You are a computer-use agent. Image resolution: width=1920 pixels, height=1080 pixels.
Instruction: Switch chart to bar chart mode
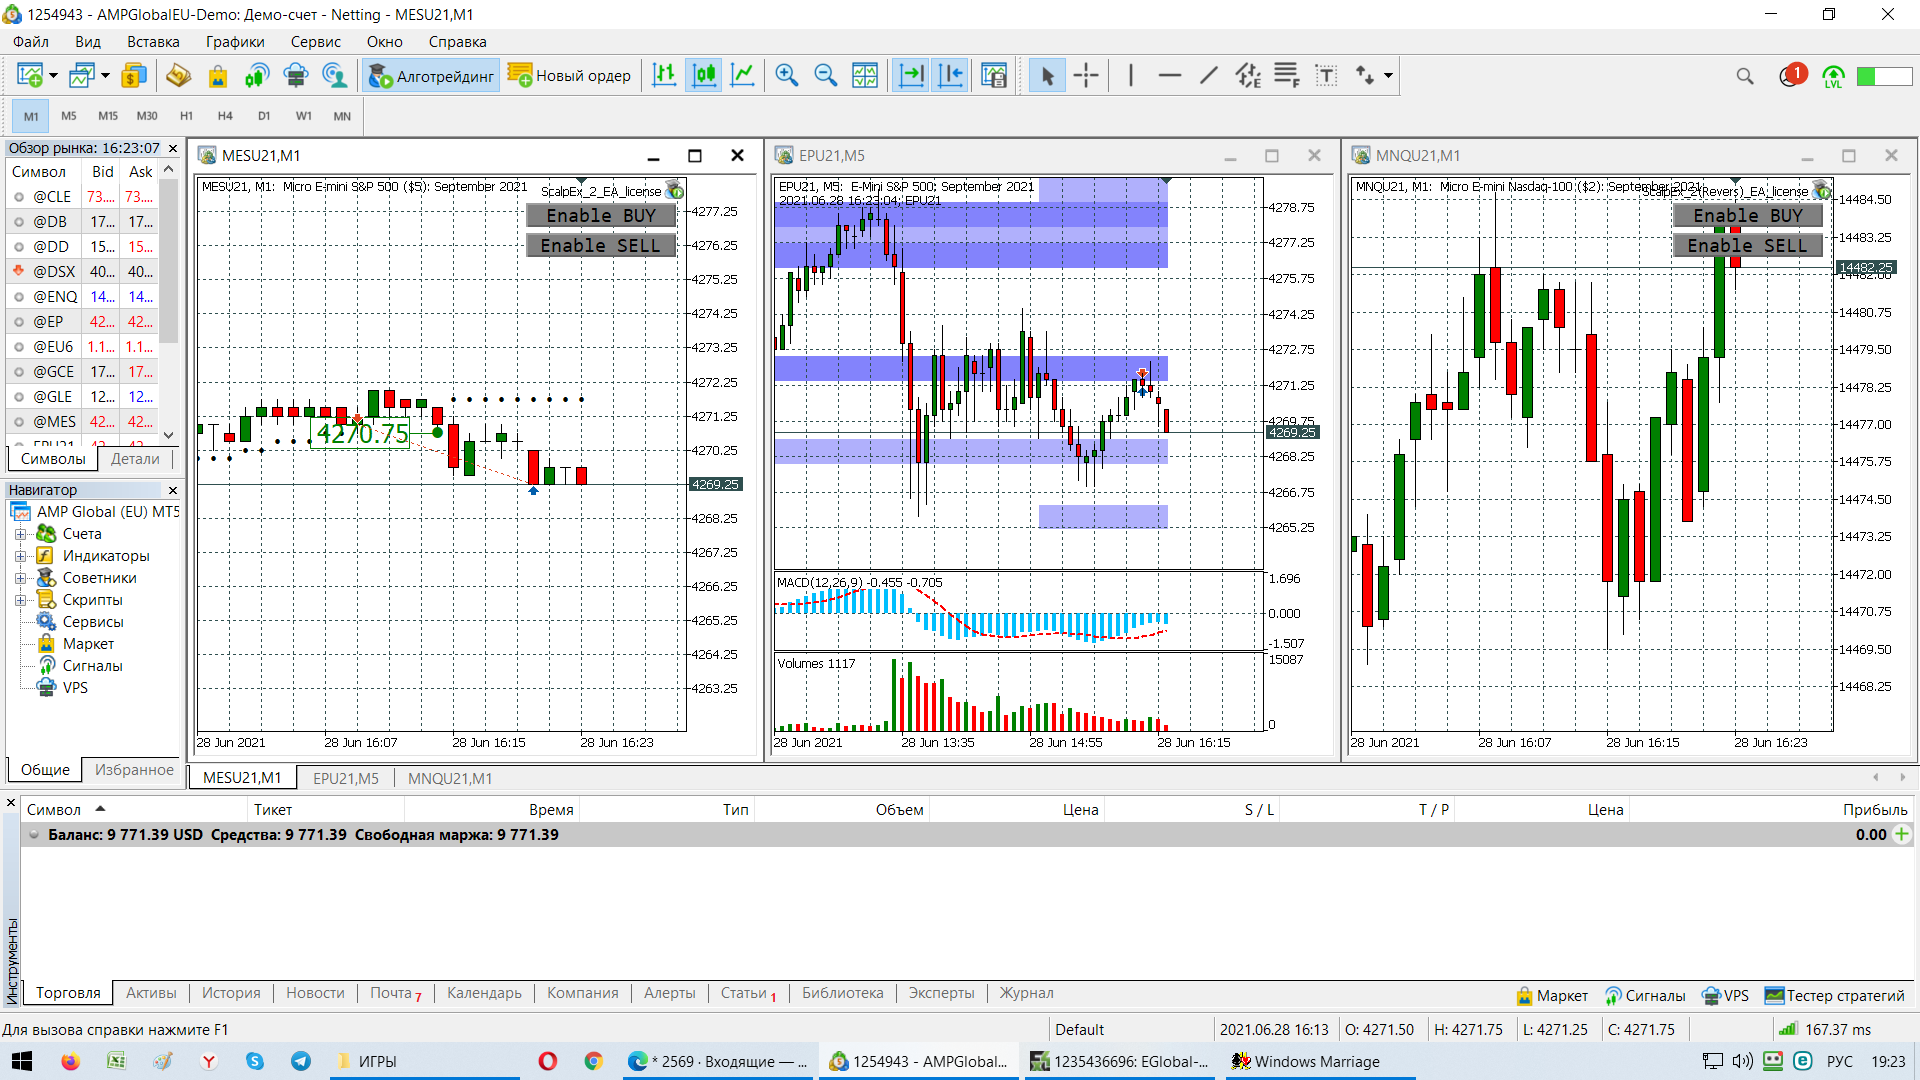pyautogui.click(x=664, y=75)
